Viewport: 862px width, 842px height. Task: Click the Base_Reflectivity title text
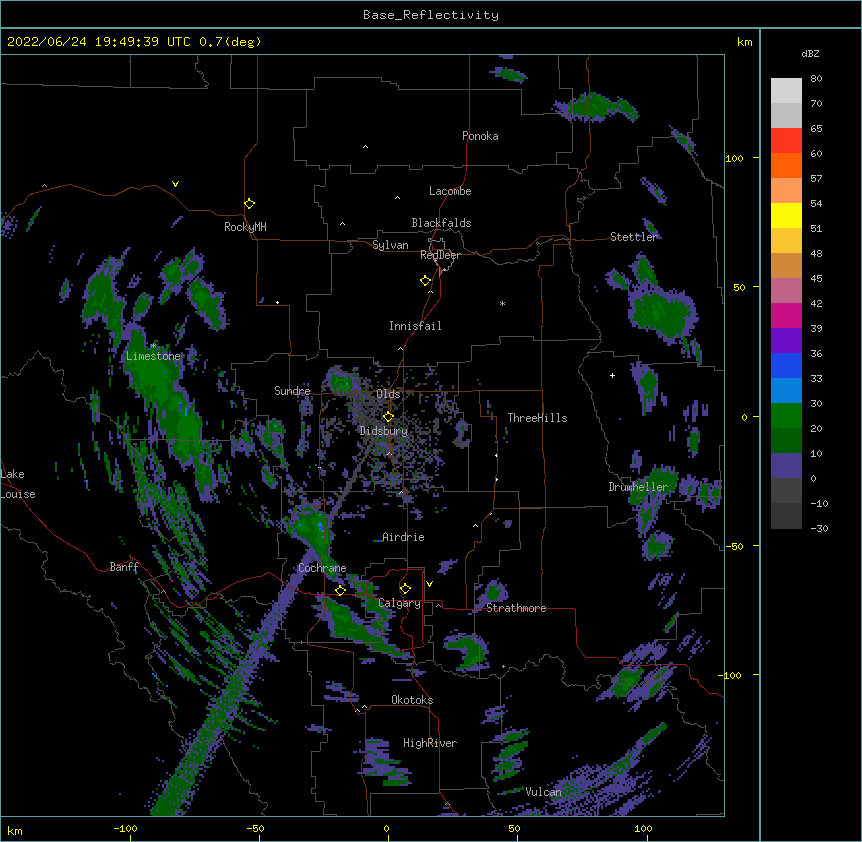tap(431, 15)
